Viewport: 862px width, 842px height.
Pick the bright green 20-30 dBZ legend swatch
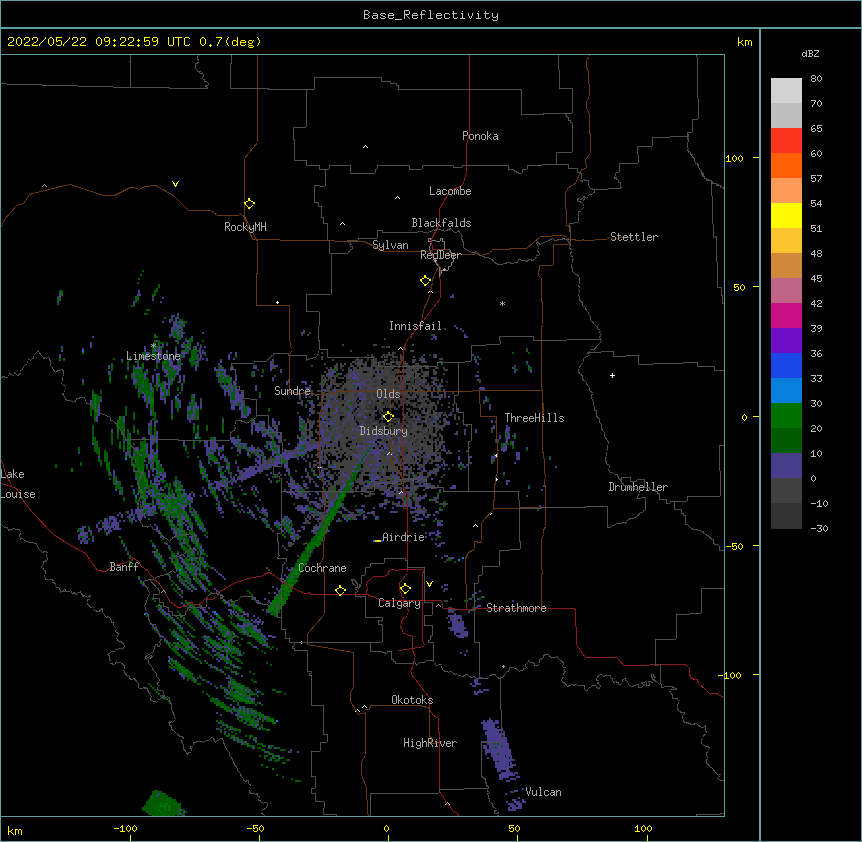[x=786, y=416]
